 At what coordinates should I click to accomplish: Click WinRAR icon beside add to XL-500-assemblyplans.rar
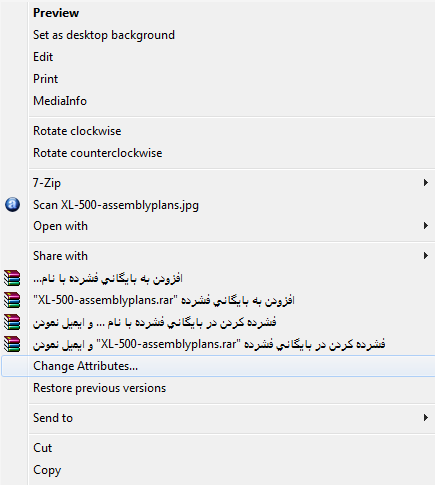12,300
